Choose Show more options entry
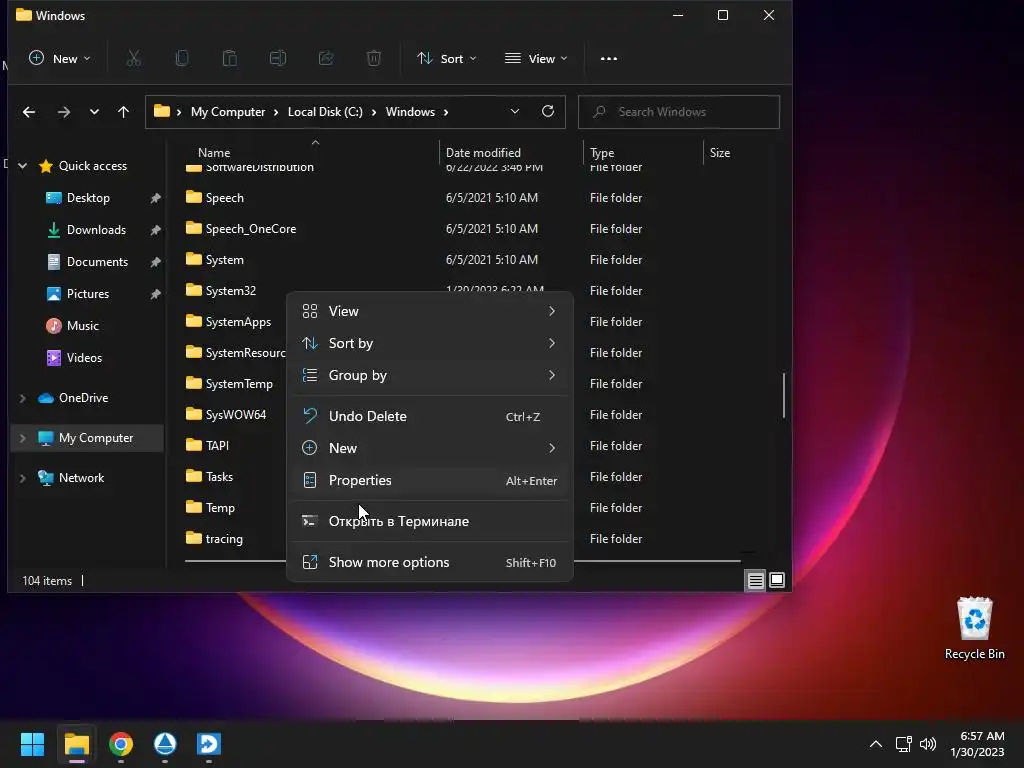The image size is (1024, 768). pos(430,562)
